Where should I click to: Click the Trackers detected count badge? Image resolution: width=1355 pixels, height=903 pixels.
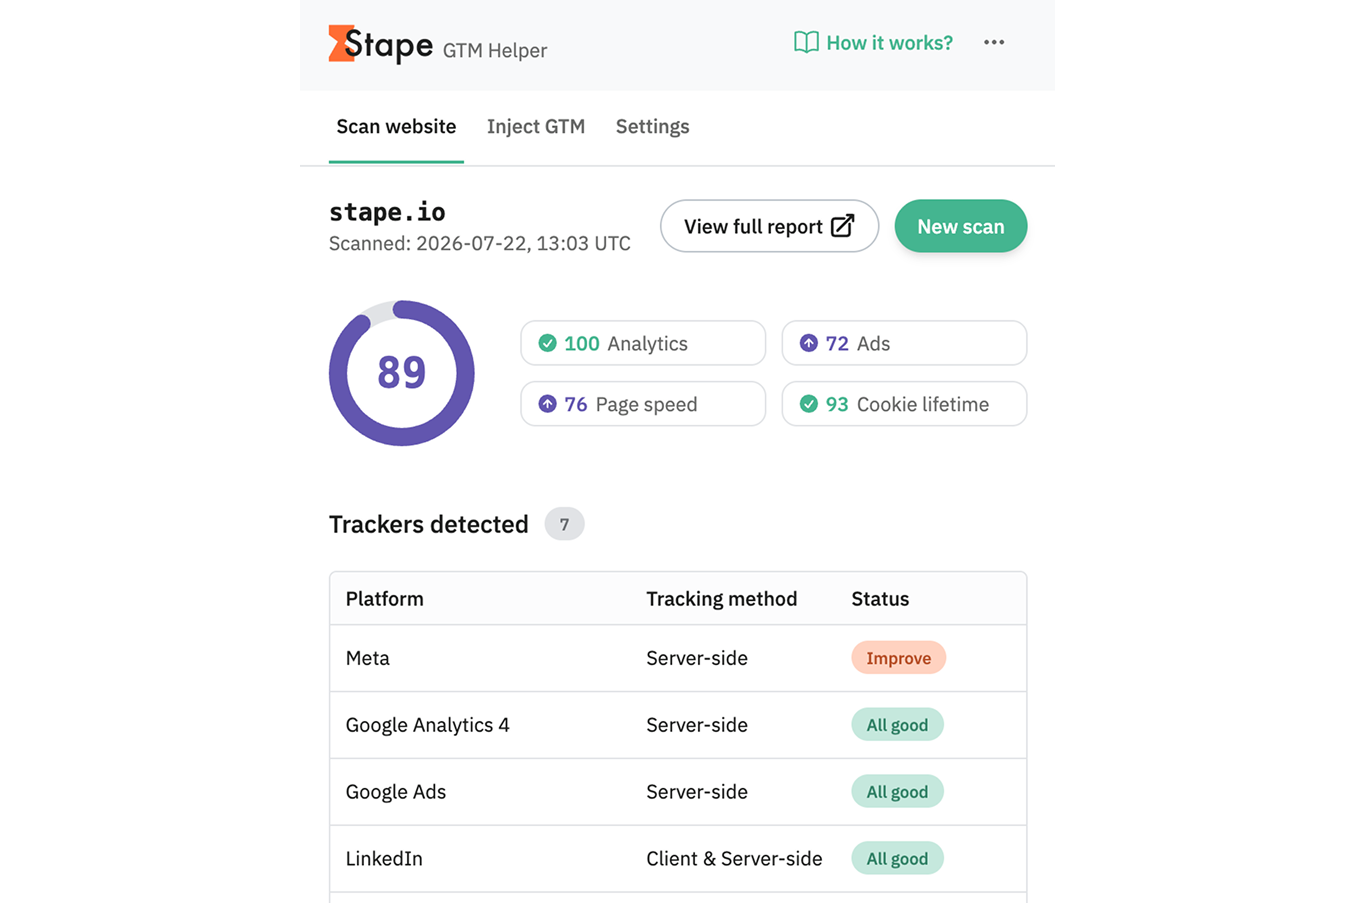click(x=564, y=524)
